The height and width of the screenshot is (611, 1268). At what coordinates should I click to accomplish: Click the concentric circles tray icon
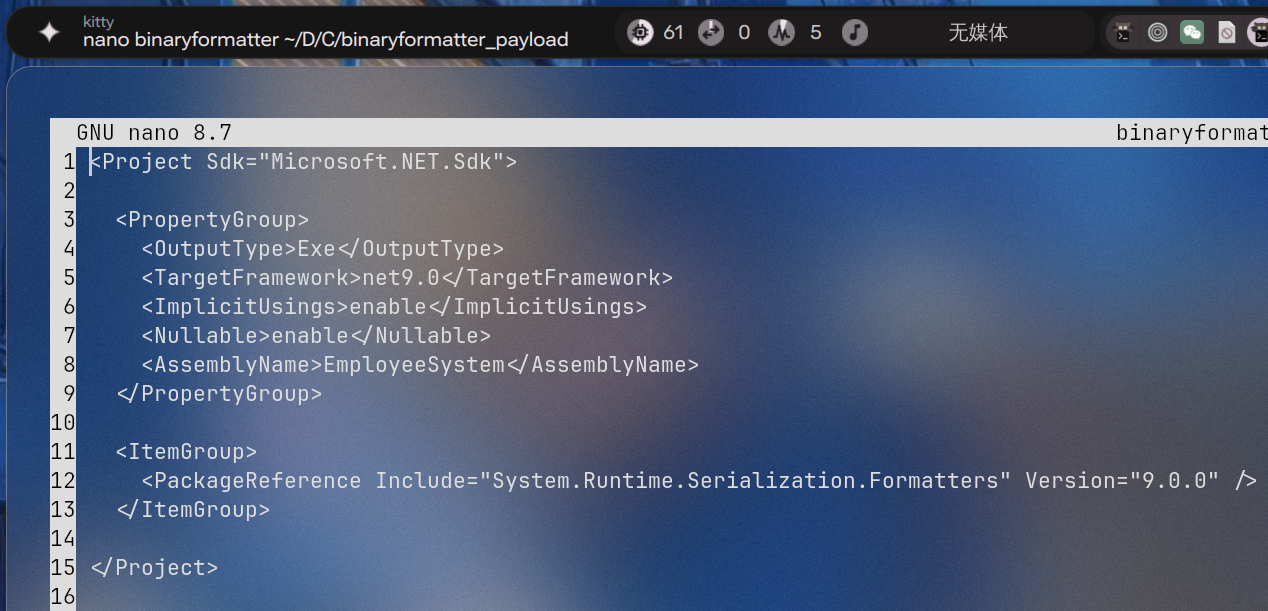[1157, 33]
